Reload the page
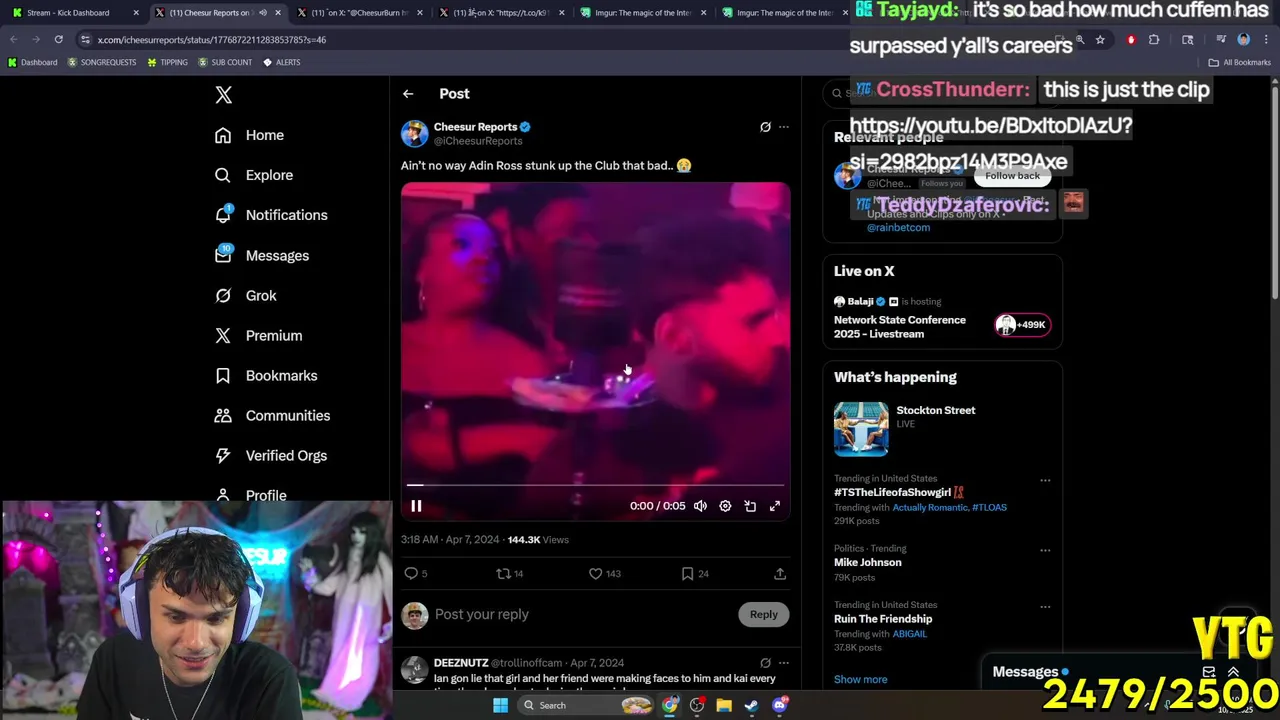1280x720 pixels. [x=58, y=40]
